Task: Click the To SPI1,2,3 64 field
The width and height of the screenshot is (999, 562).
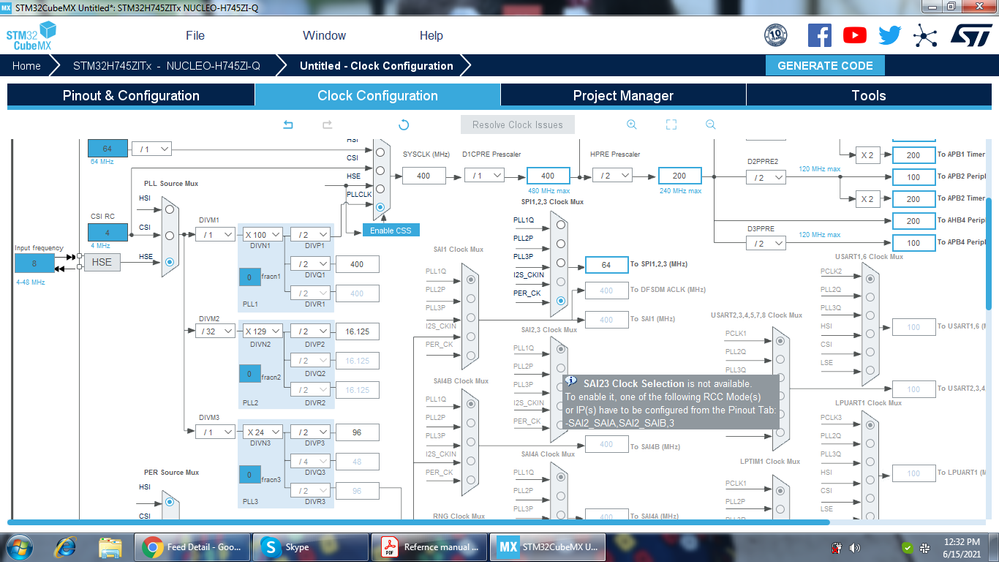Action: [606, 264]
